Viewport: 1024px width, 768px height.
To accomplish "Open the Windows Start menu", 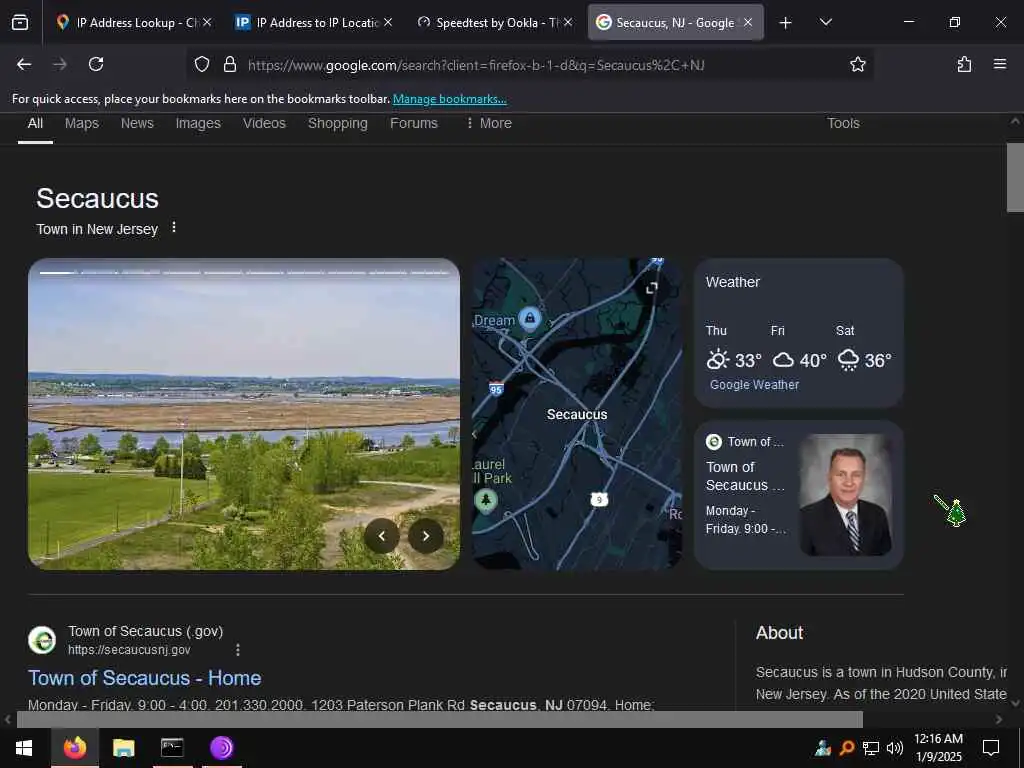I will coord(24,748).
